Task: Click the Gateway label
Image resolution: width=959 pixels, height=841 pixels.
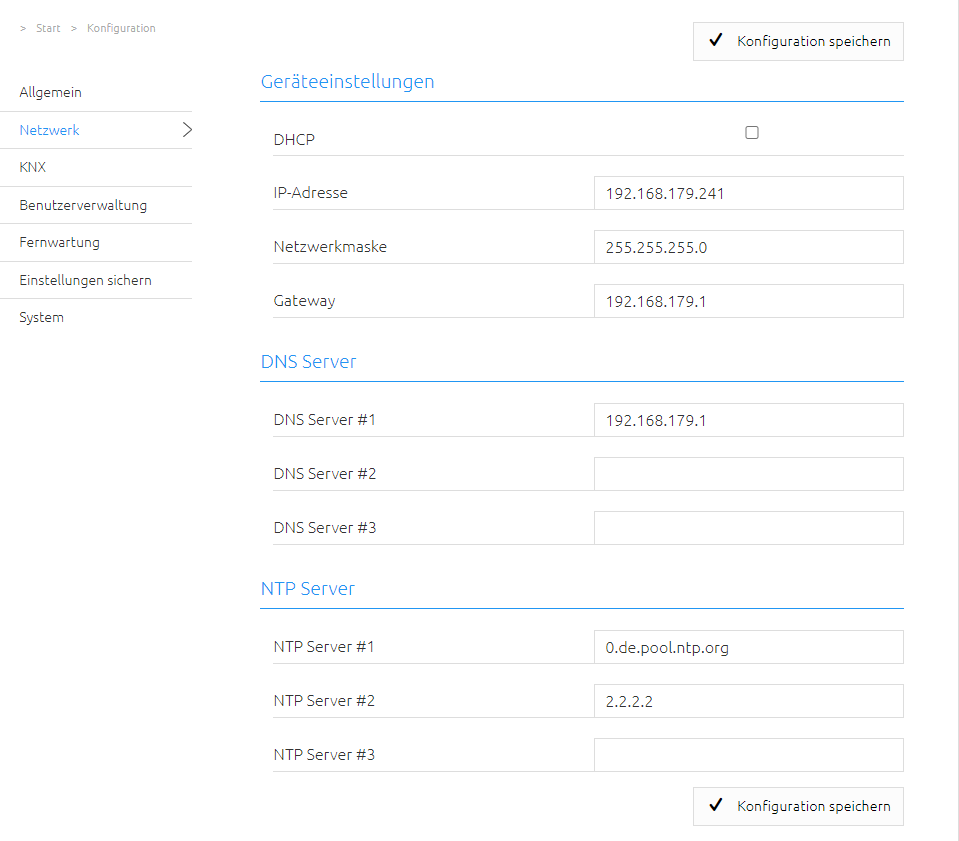Action: [x=305, y=301]
